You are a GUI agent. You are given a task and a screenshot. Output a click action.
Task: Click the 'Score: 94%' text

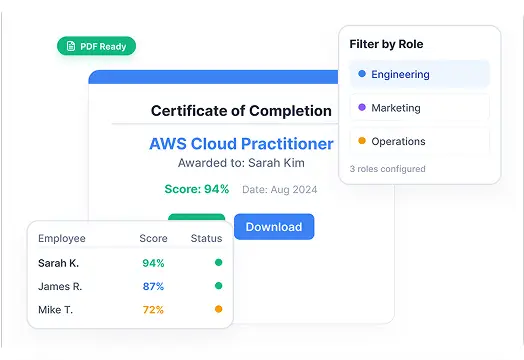click(197, 189)
